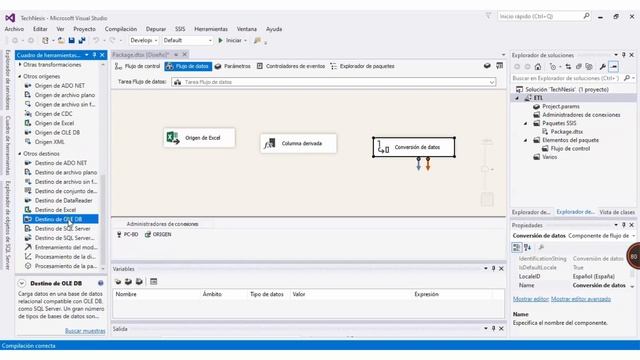Click the Mostrar editor link

[531, 299]
